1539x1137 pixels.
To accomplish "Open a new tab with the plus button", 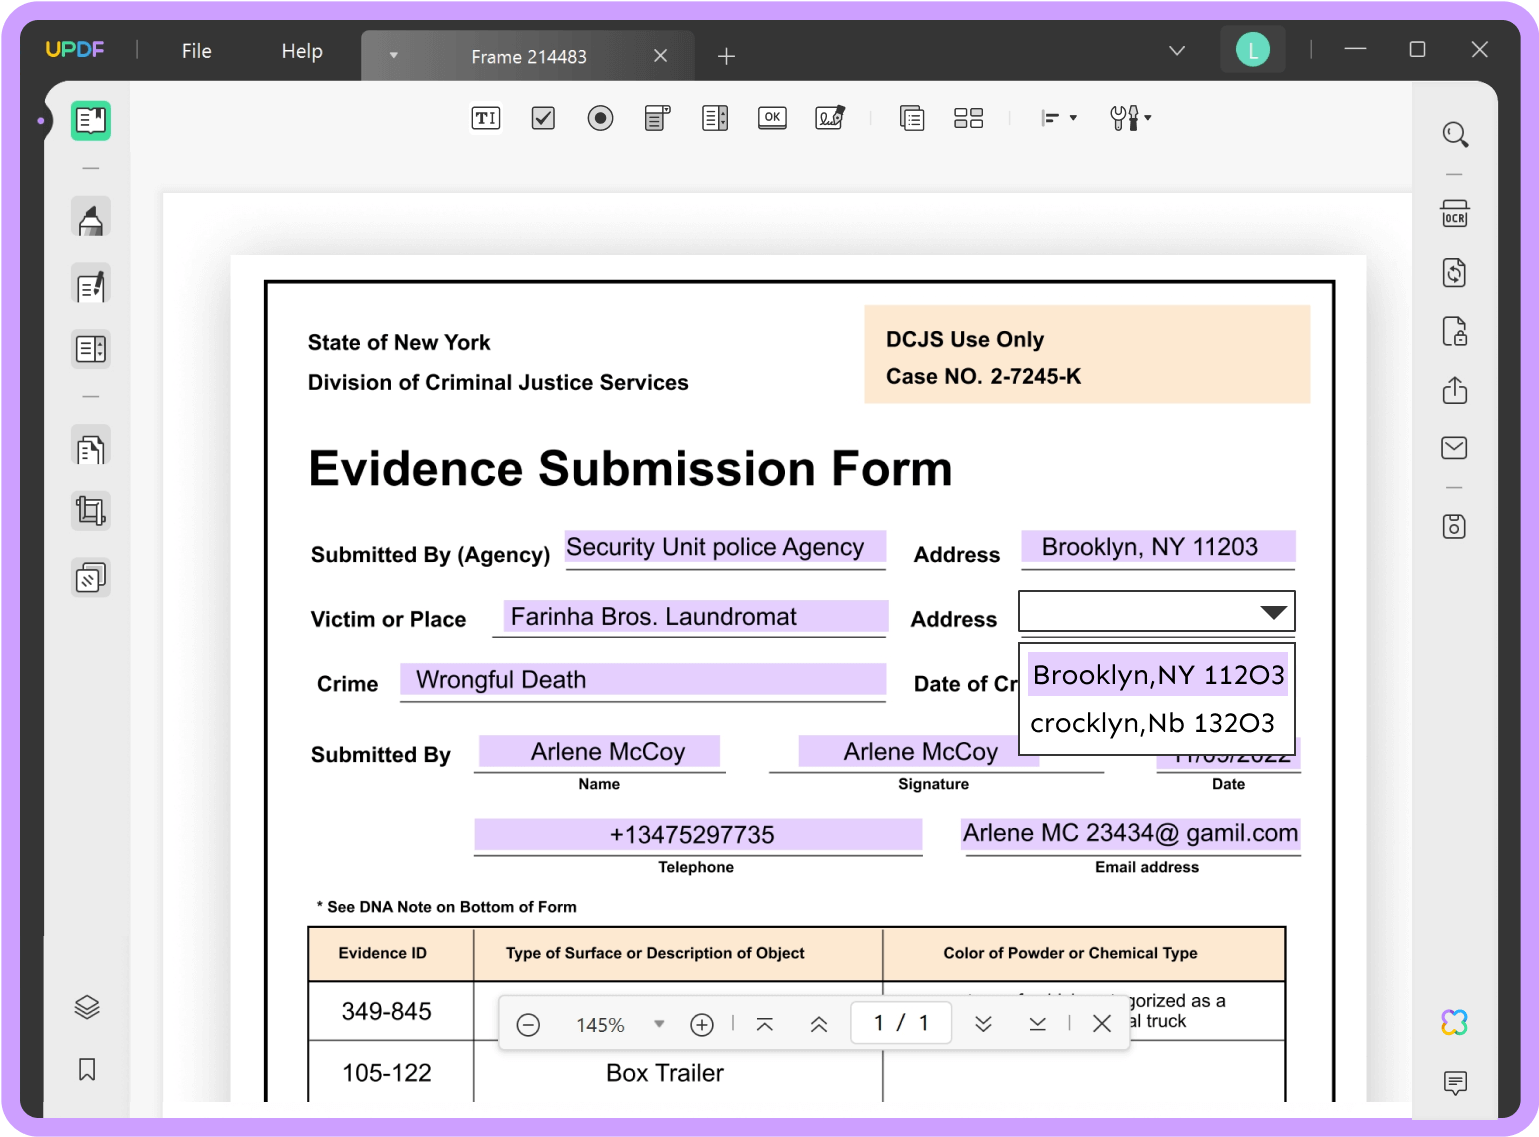I will [x=726, y=56].
